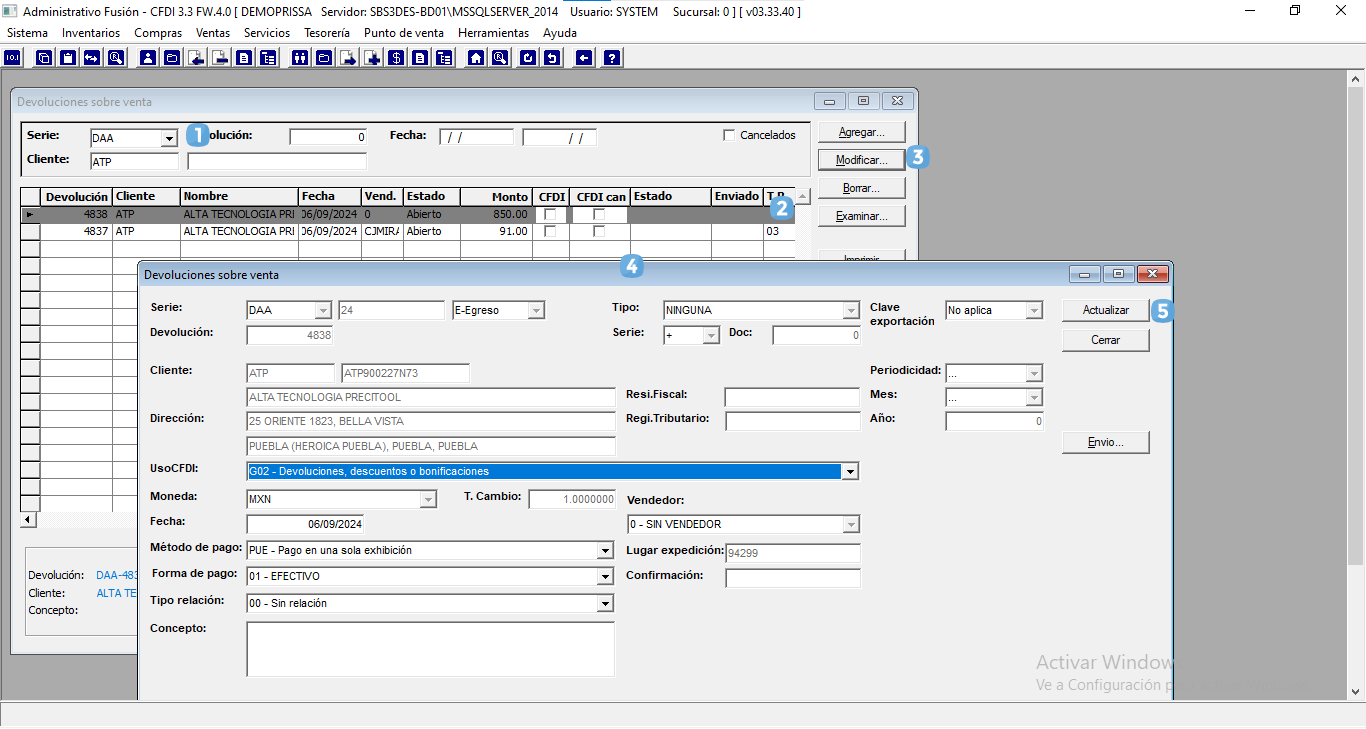The image size is (1366, 729).
Task: Click the Resi.Fiscal input field
Action: (x=792, y=397)
